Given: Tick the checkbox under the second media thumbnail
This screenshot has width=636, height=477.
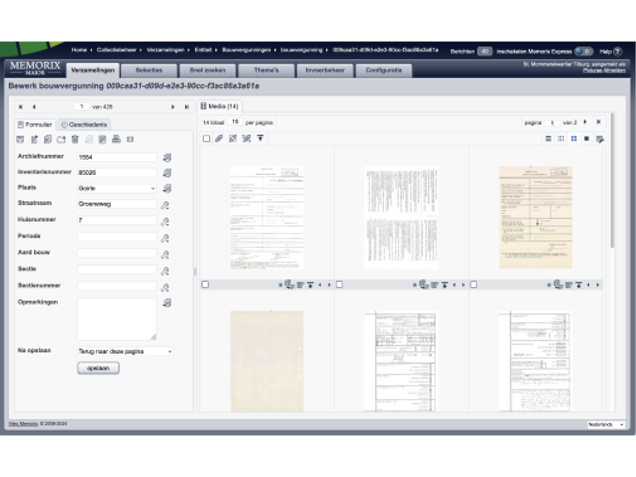Looking at the screenshot, I should (339, 285).
